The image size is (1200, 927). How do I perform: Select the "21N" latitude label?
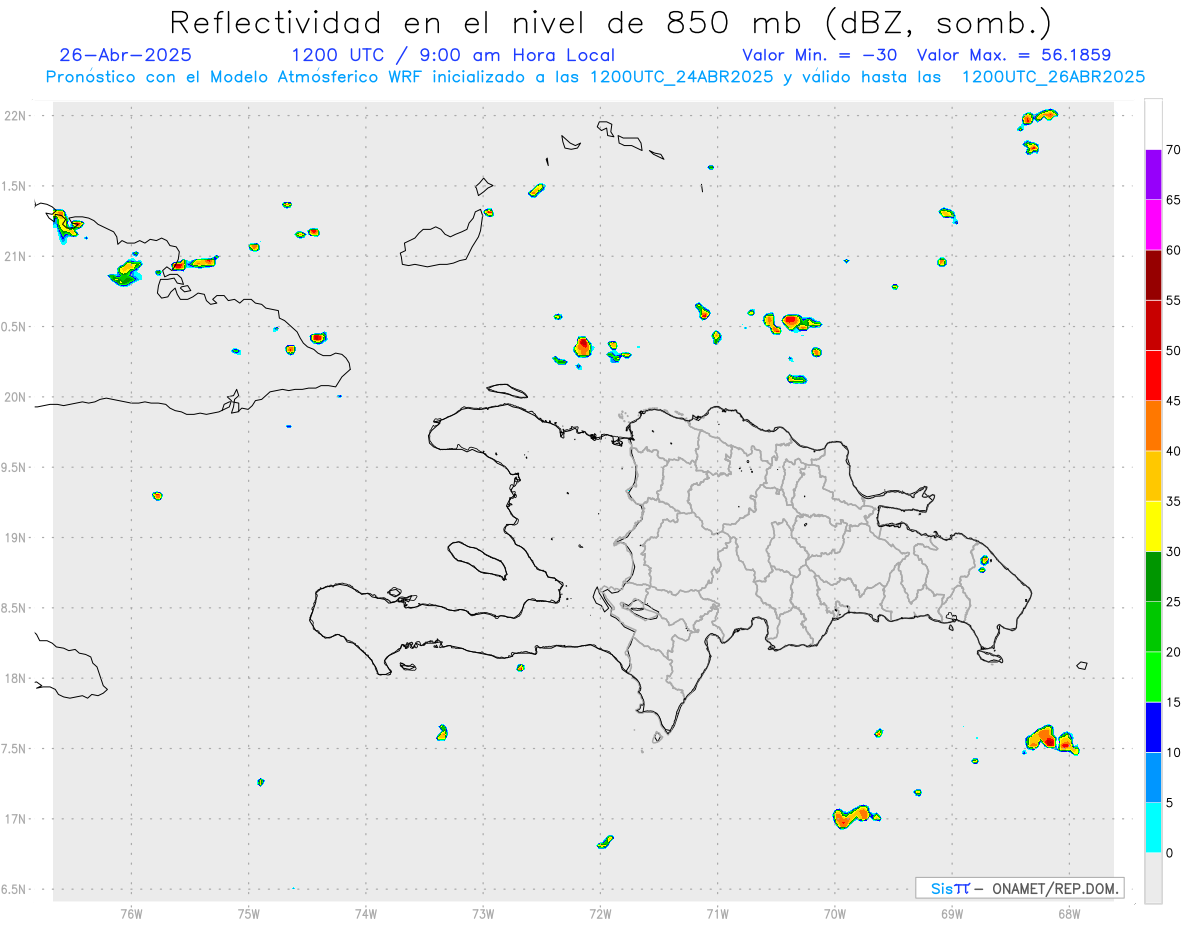[15, 256]
